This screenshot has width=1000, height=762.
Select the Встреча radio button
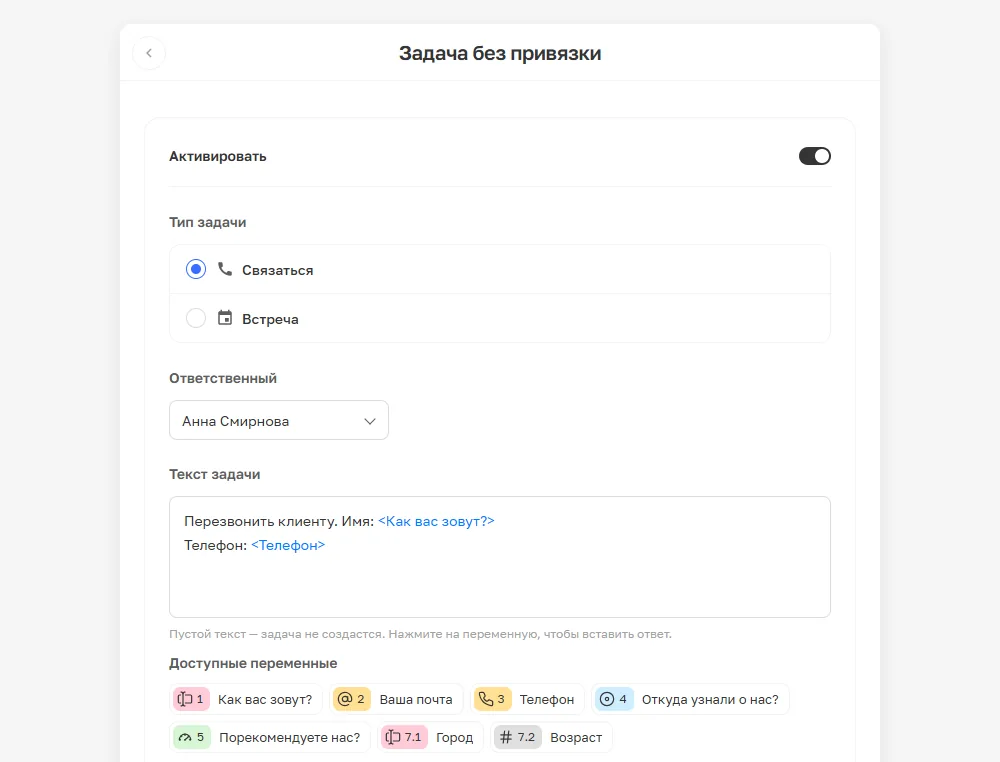pos(196,318)
